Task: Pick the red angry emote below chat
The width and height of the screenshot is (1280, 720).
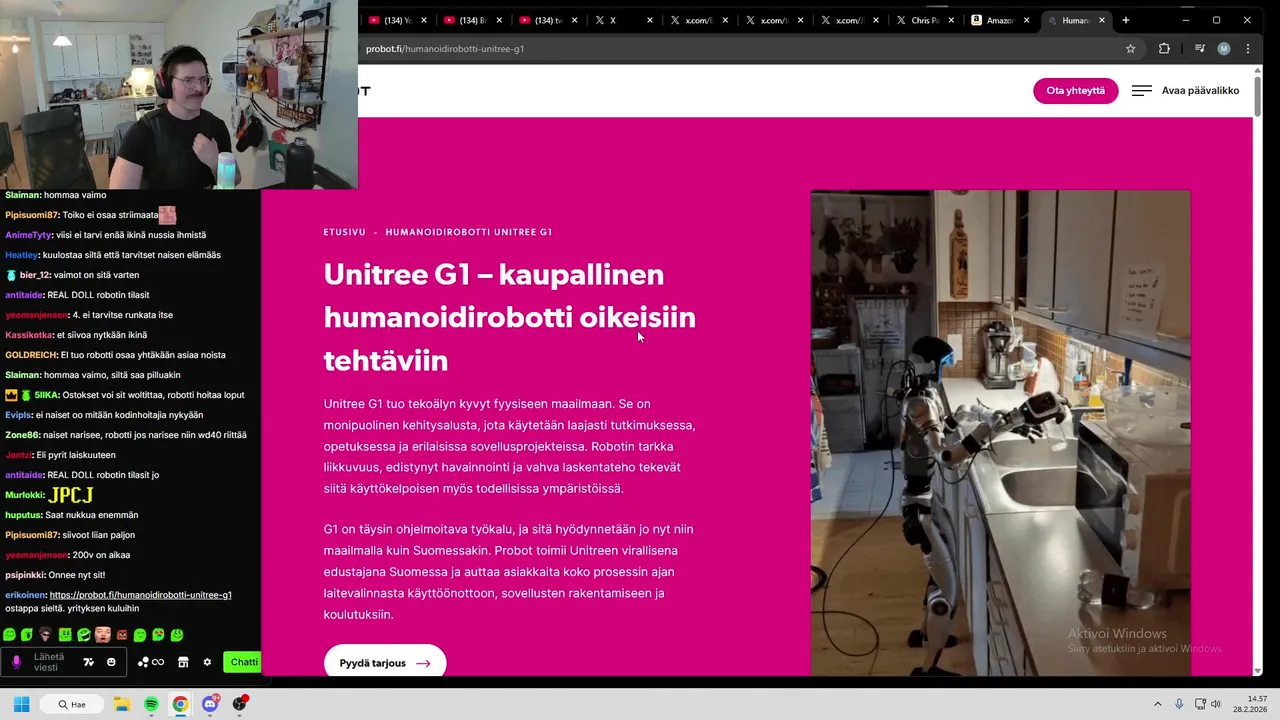Action: coord(122,635)
